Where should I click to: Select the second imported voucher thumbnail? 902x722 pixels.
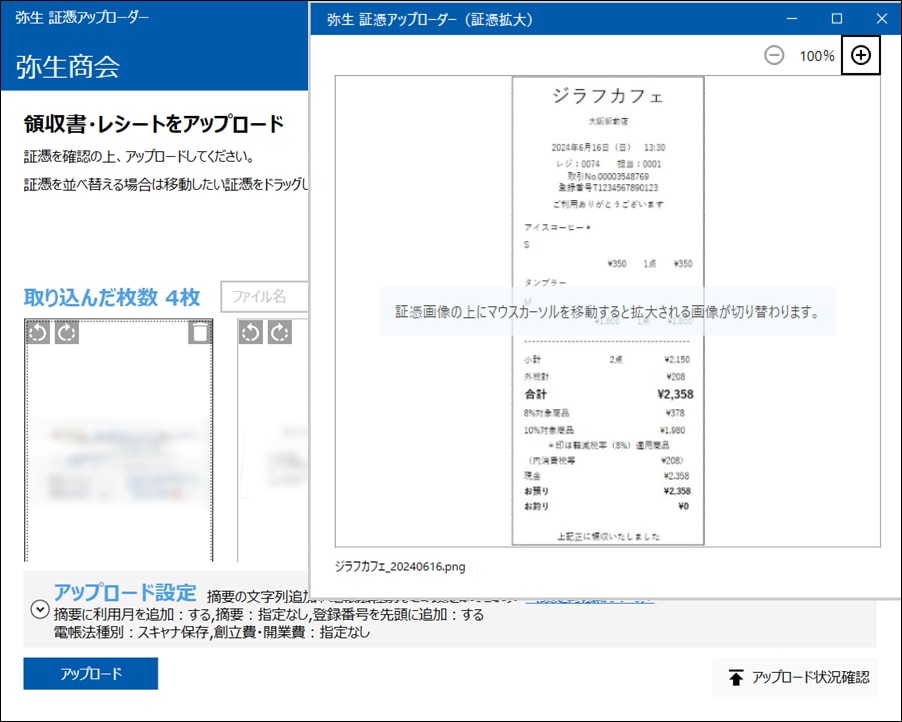(x=272, y=450)
